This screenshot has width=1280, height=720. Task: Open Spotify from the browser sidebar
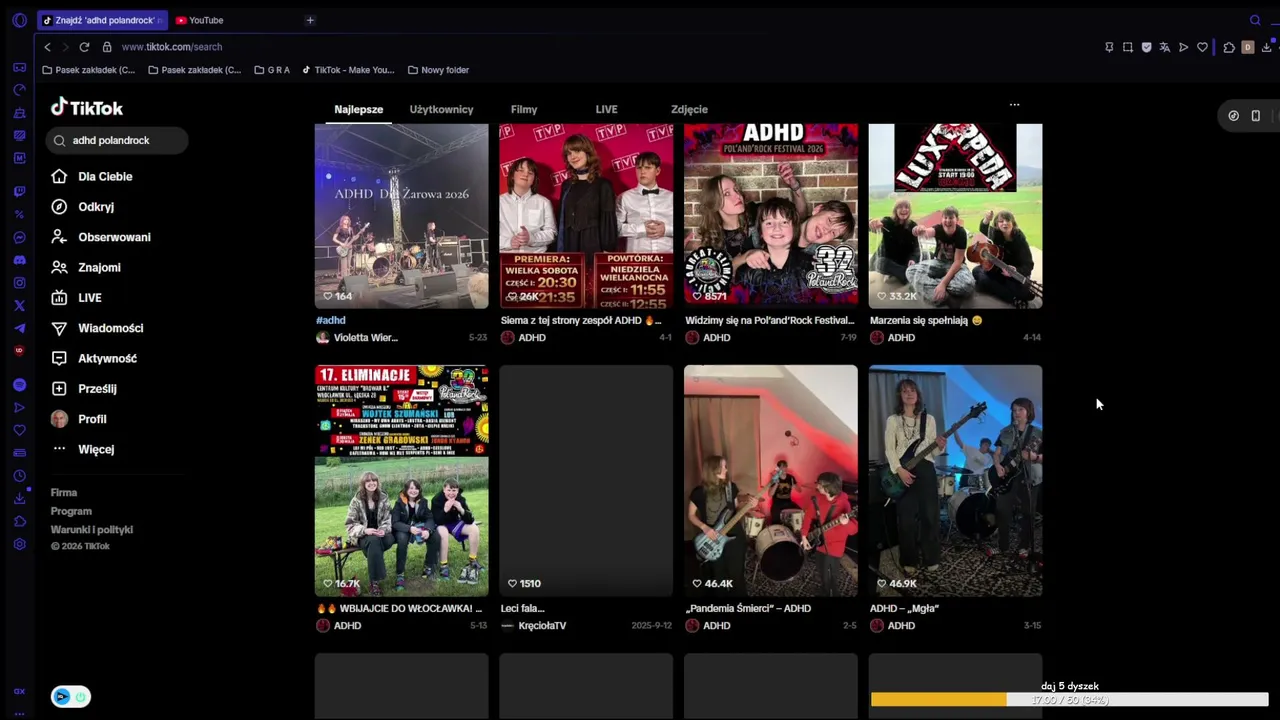click(x=19, y=385)
